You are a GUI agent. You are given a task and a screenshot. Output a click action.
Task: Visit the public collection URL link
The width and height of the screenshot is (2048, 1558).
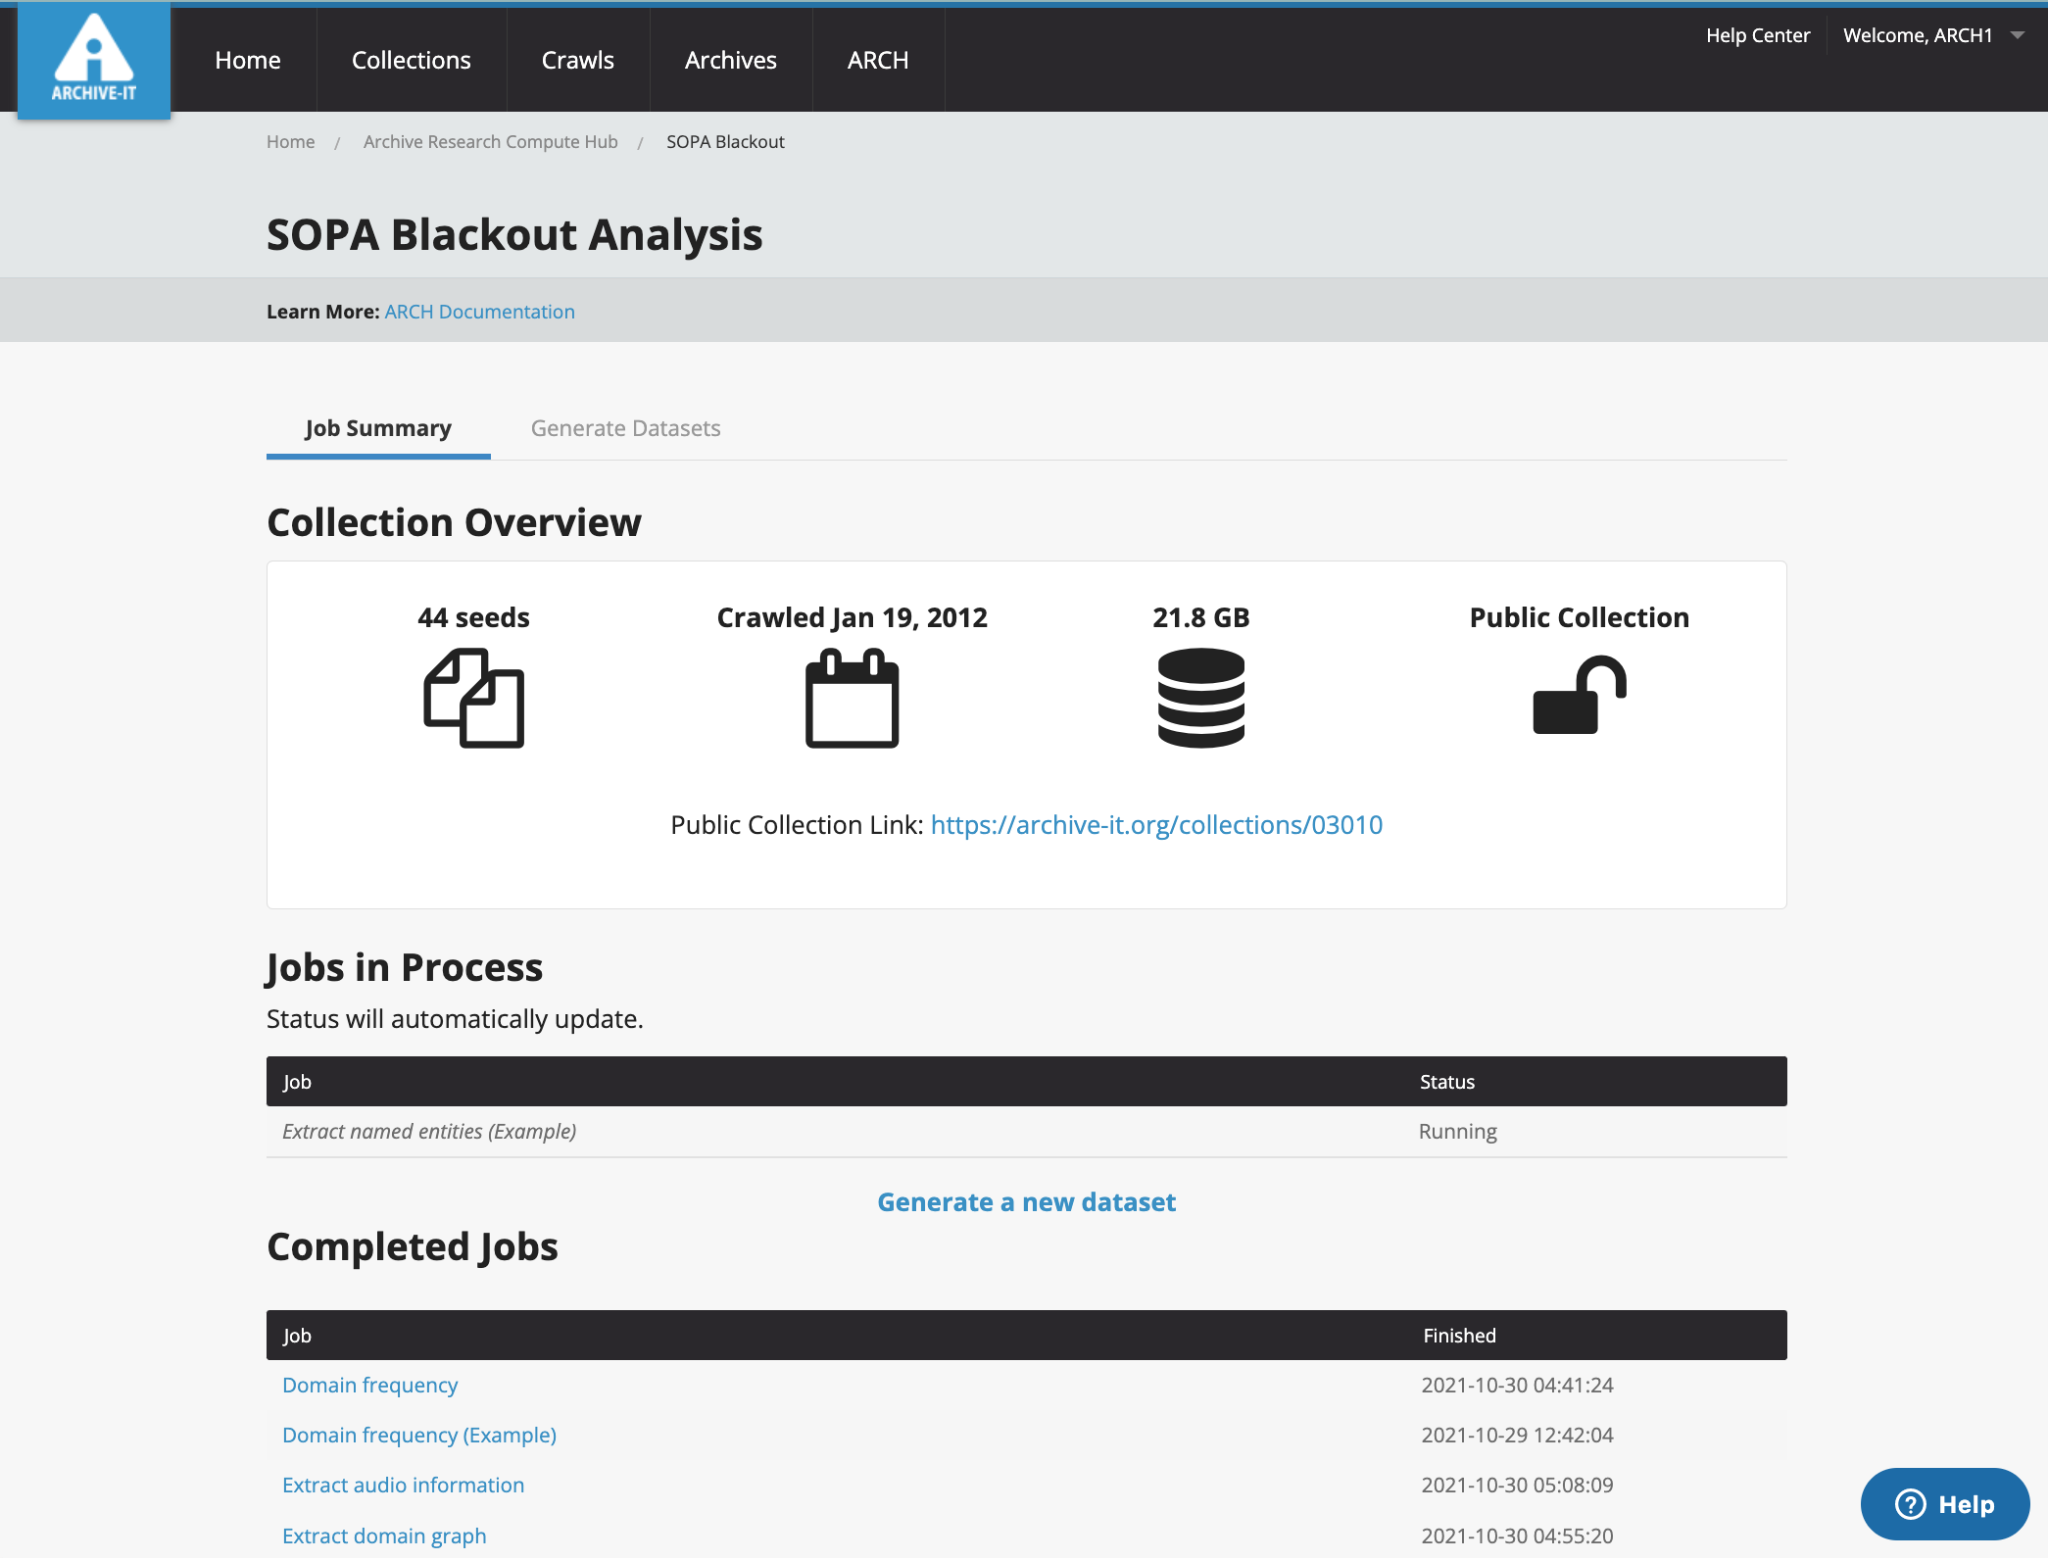(x=1156, y=824)
